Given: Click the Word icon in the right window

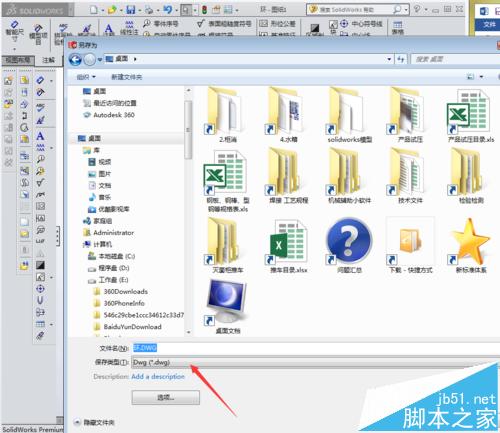Looking at the screenshot, I should (x=484, y=12).
